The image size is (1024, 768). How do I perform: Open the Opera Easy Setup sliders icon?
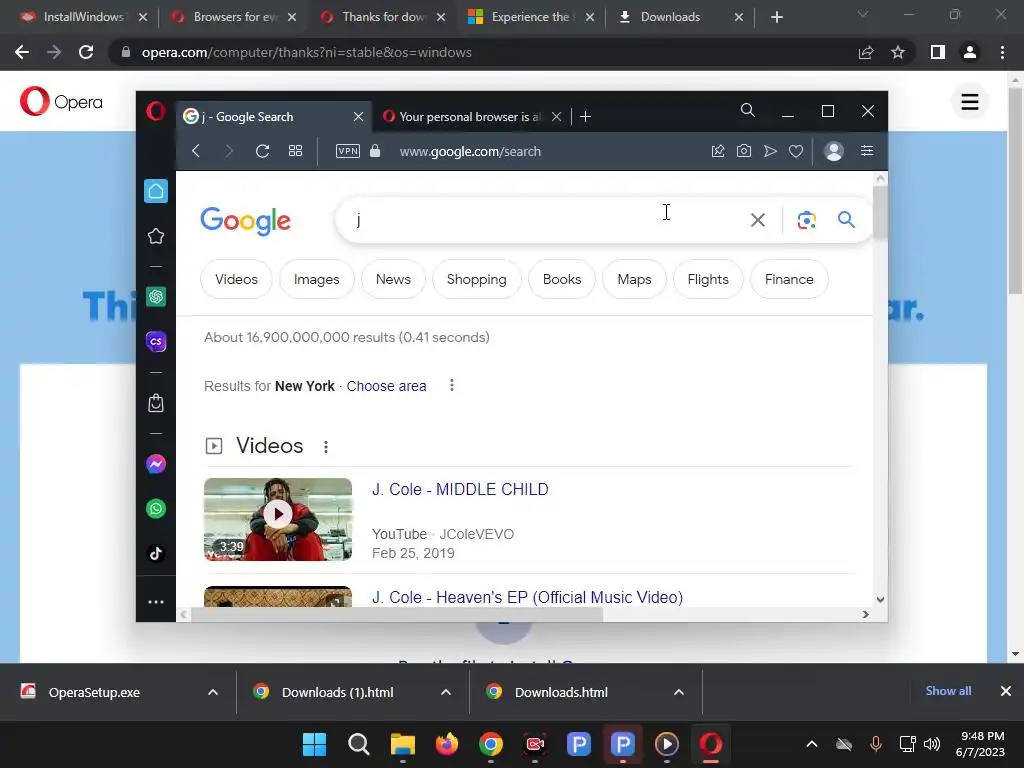[867, 151]
